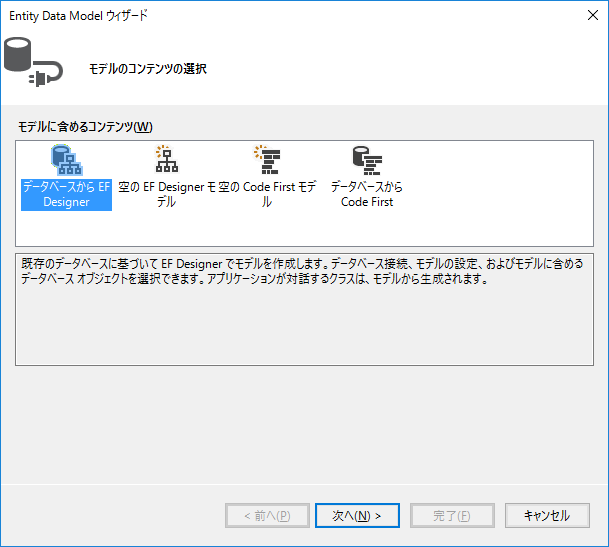This screenshot has width=609, height=547.
Task: Select データベースから Code First icon
Action: [367, 160]
